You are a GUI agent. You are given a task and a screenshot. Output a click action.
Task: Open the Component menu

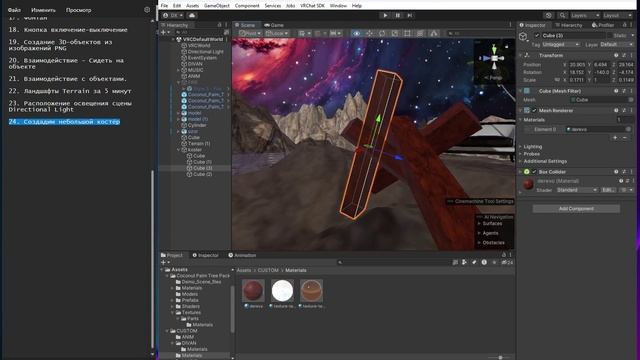pyautogui.click(x=247, y=6)
